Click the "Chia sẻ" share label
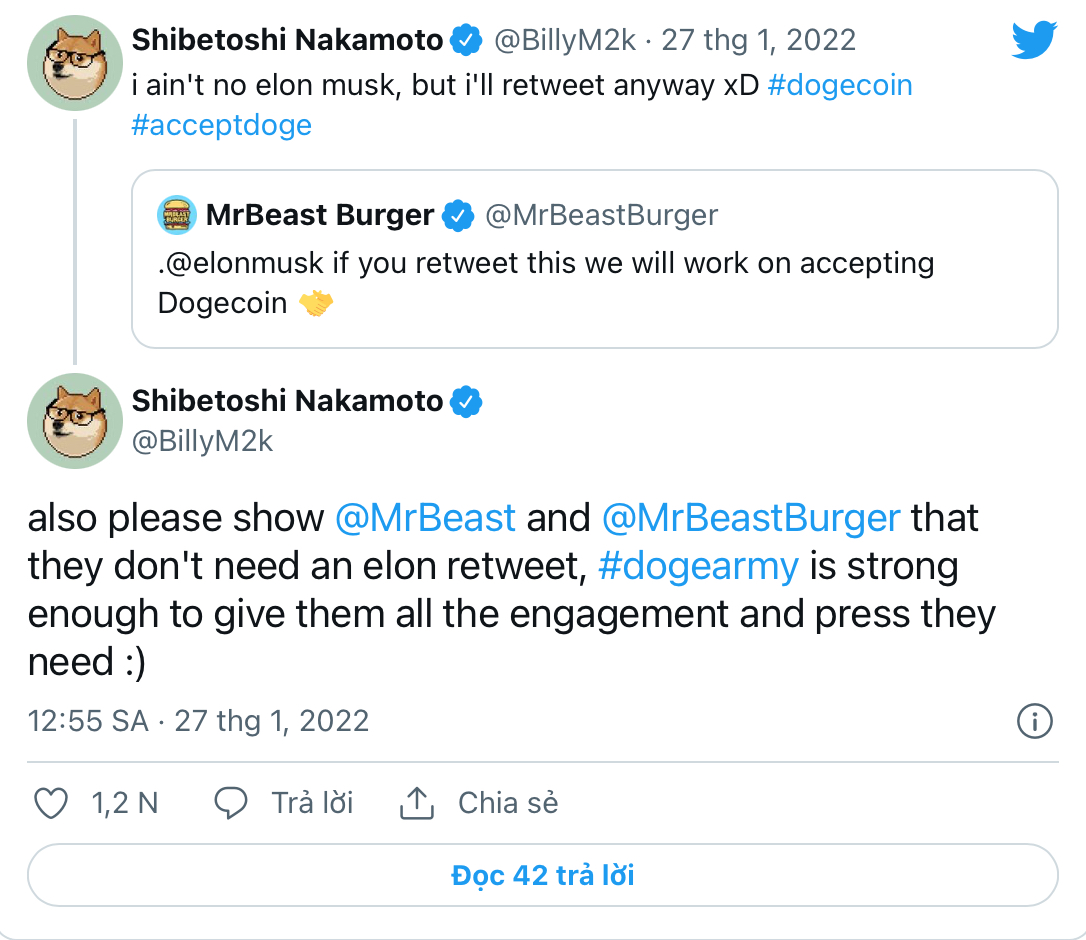This screenshot has width=1086, height=940. coord(508,803)
